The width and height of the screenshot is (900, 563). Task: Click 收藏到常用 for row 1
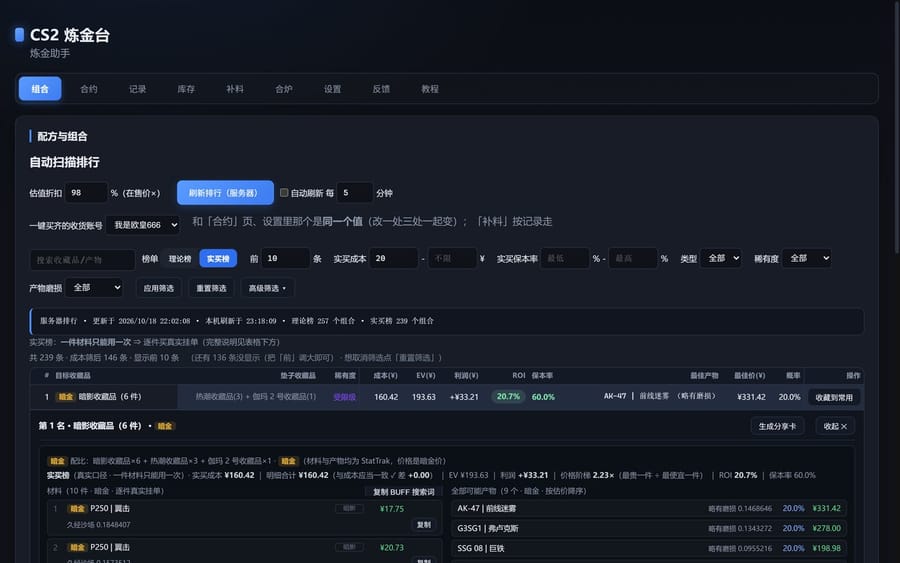coord(833,397)
